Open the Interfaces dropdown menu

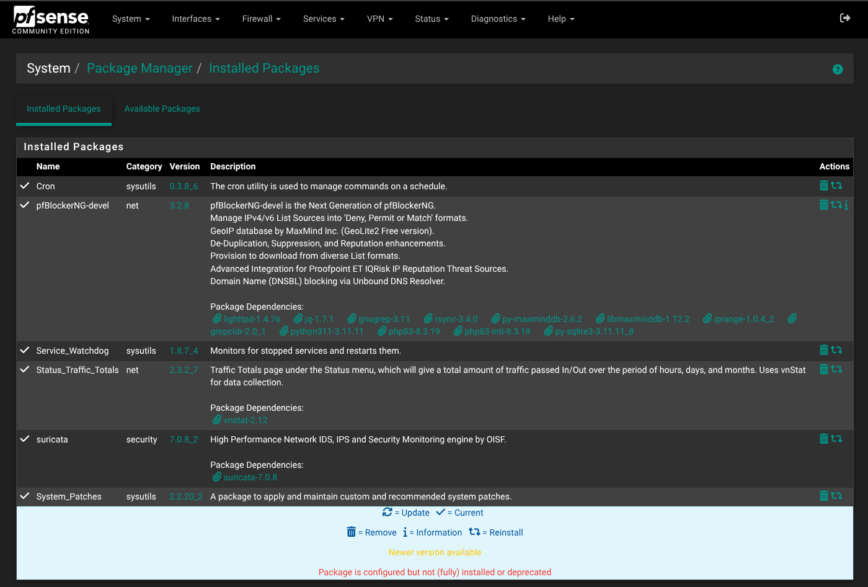pyautogui.click(x=195, y=19)
